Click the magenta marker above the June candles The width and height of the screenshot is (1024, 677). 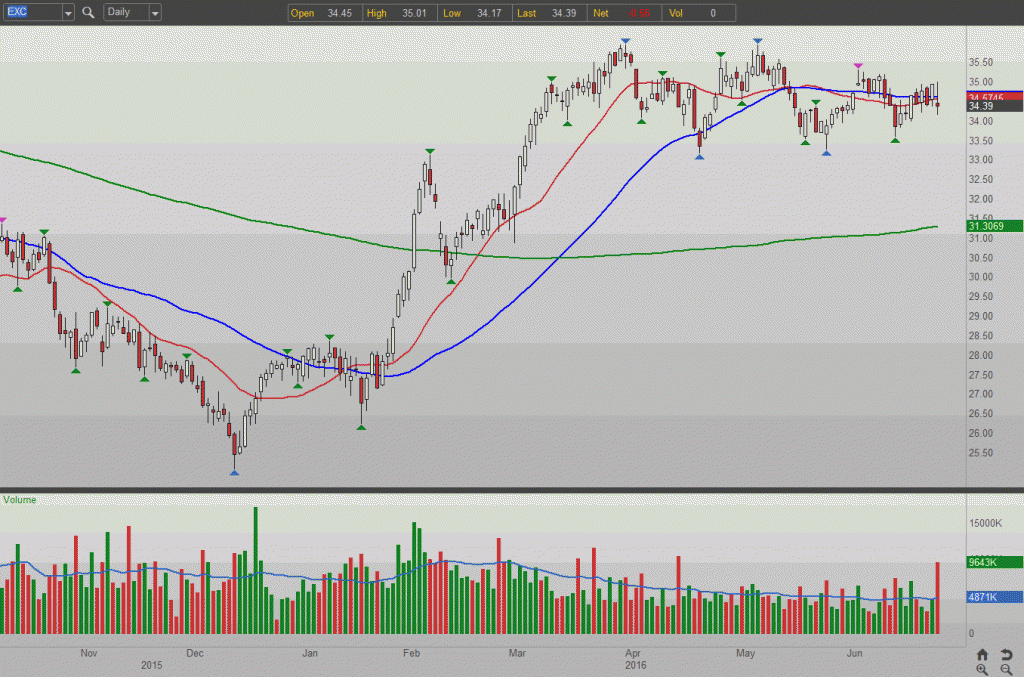(858, 66)
